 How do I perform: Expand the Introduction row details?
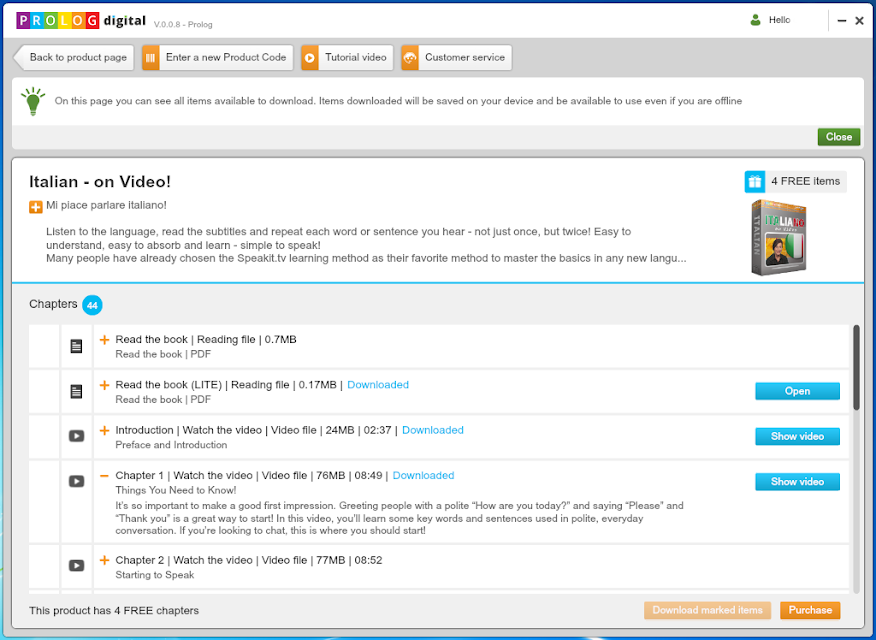coord(104,430)
